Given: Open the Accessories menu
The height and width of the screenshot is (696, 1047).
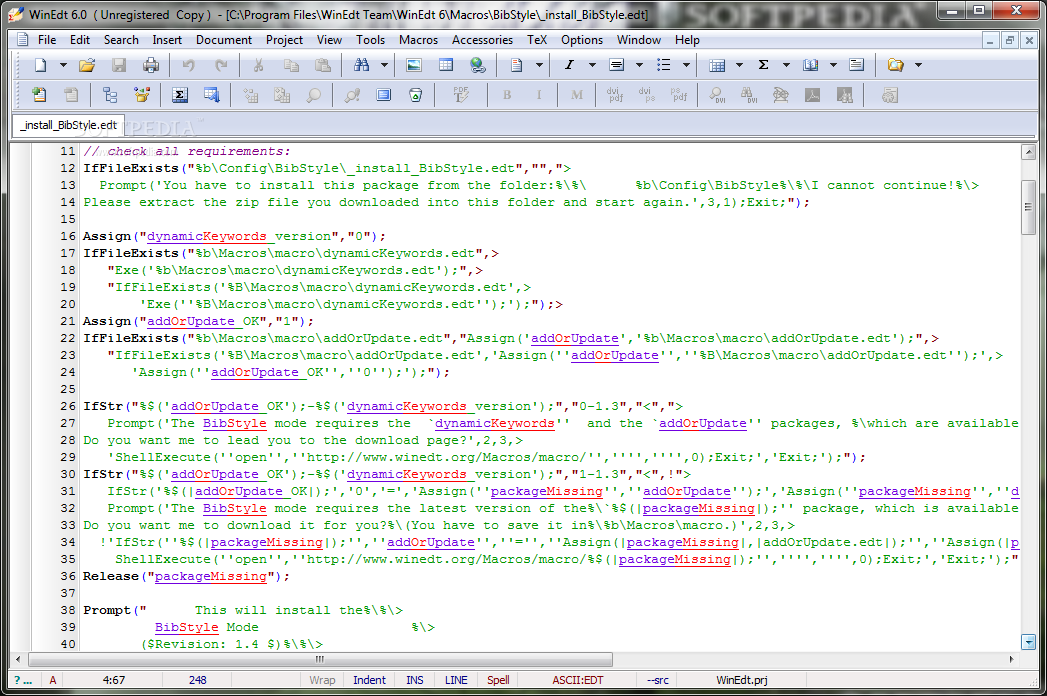Looking at the screenshot, I should tap(482, 40).
